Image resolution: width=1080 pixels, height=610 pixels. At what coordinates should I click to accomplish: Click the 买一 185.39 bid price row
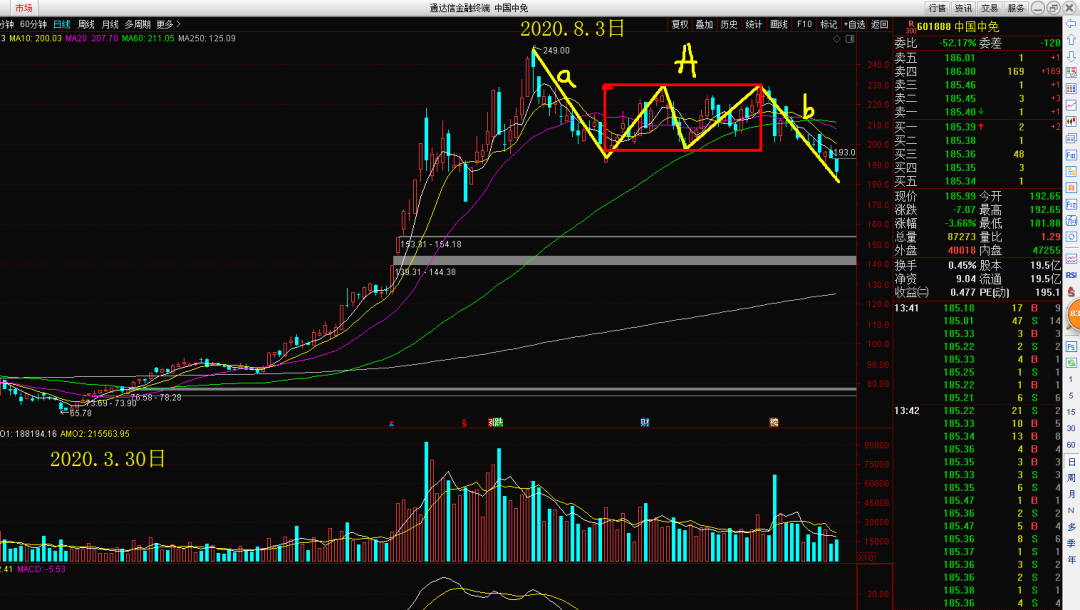pyautogui.click(x=977, y=127)
